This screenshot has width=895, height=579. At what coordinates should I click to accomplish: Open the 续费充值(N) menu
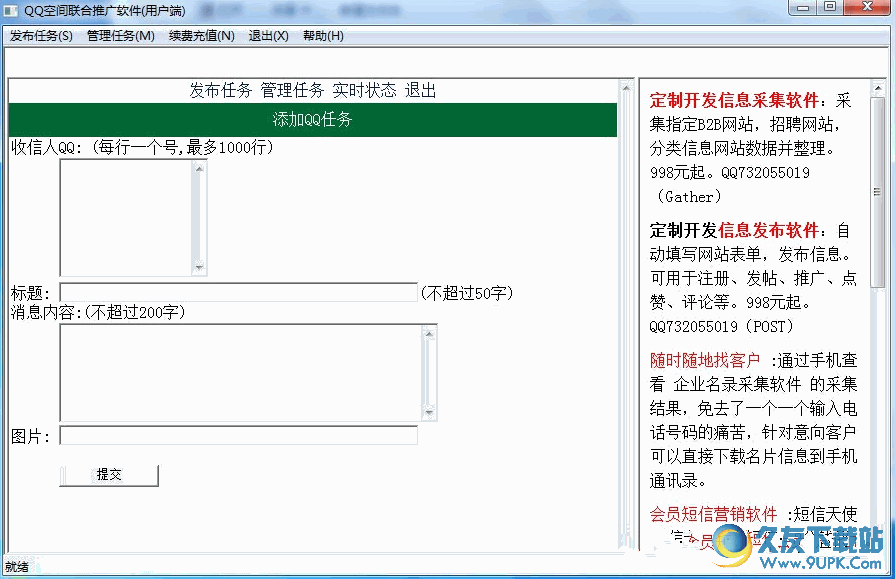[201, 36]
